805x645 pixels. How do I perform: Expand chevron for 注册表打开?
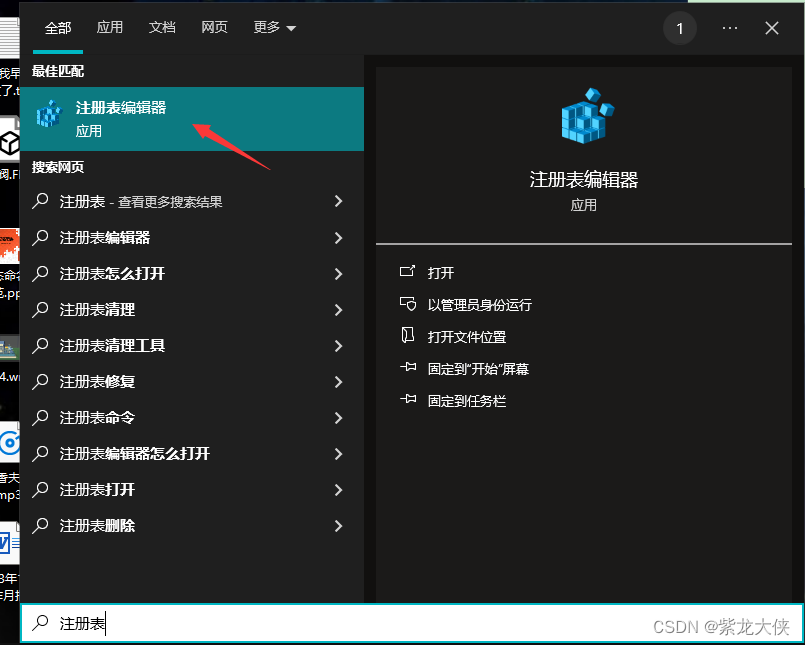pos(338,489)
